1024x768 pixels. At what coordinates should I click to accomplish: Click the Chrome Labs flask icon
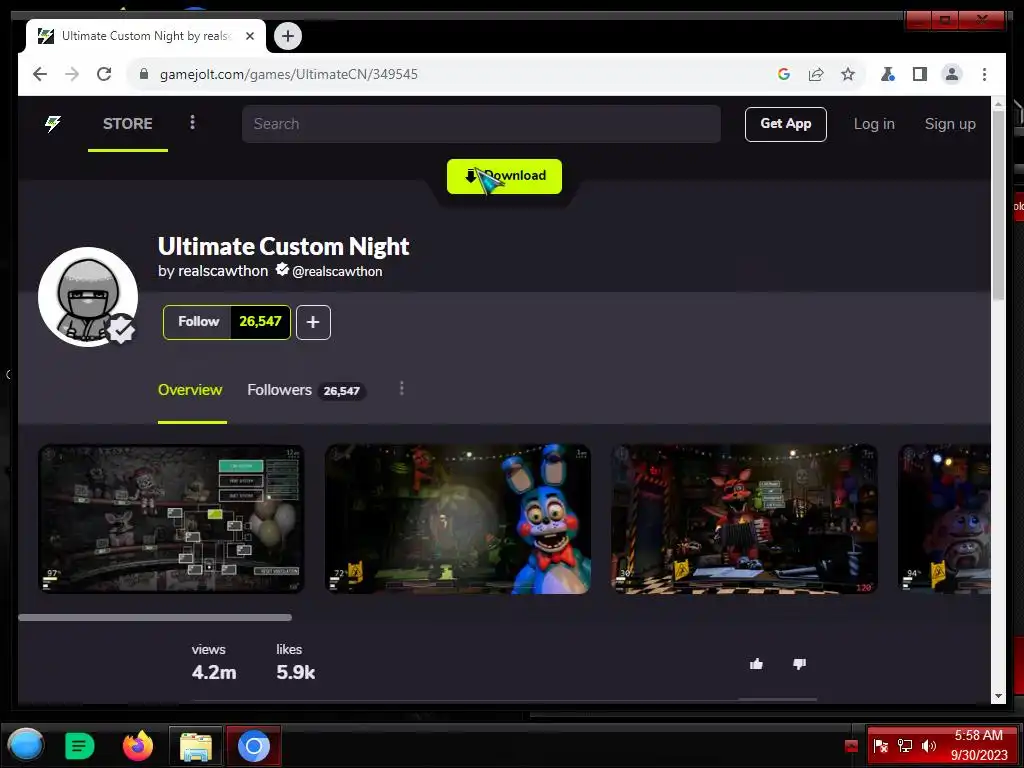[x=888, y=74]
